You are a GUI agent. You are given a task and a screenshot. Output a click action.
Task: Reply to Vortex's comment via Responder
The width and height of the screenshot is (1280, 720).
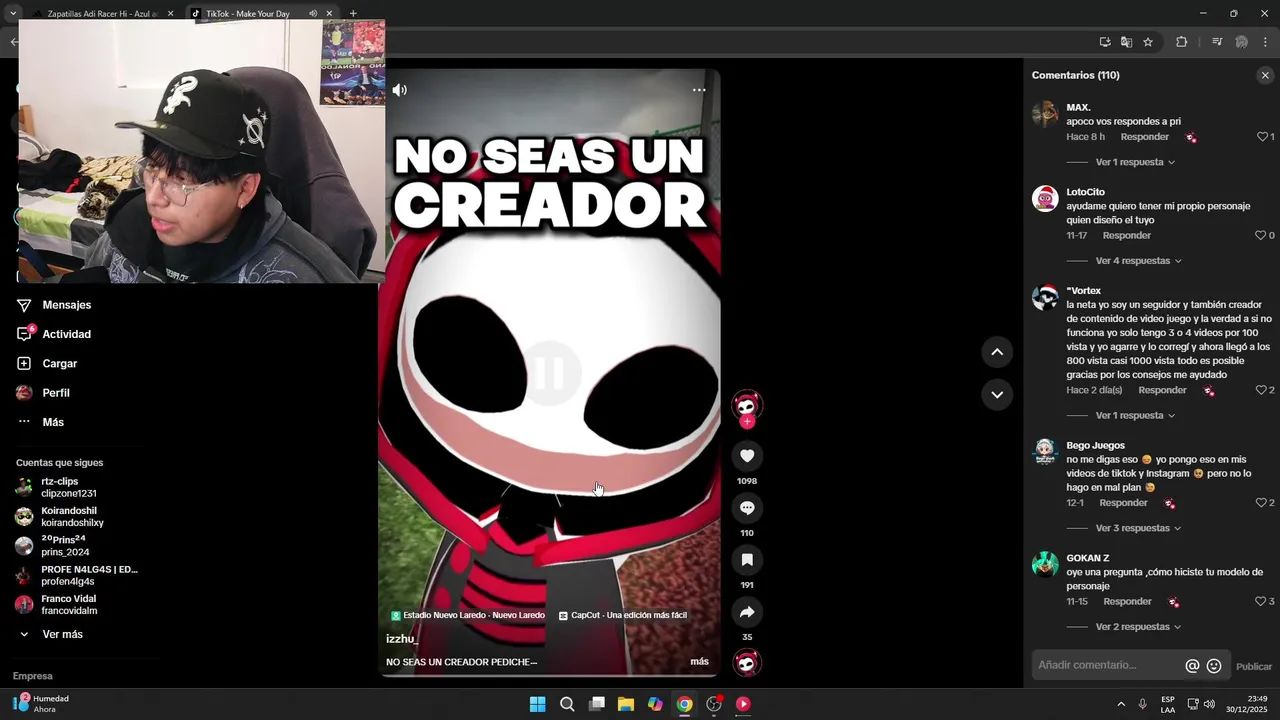pos(1162,390)
